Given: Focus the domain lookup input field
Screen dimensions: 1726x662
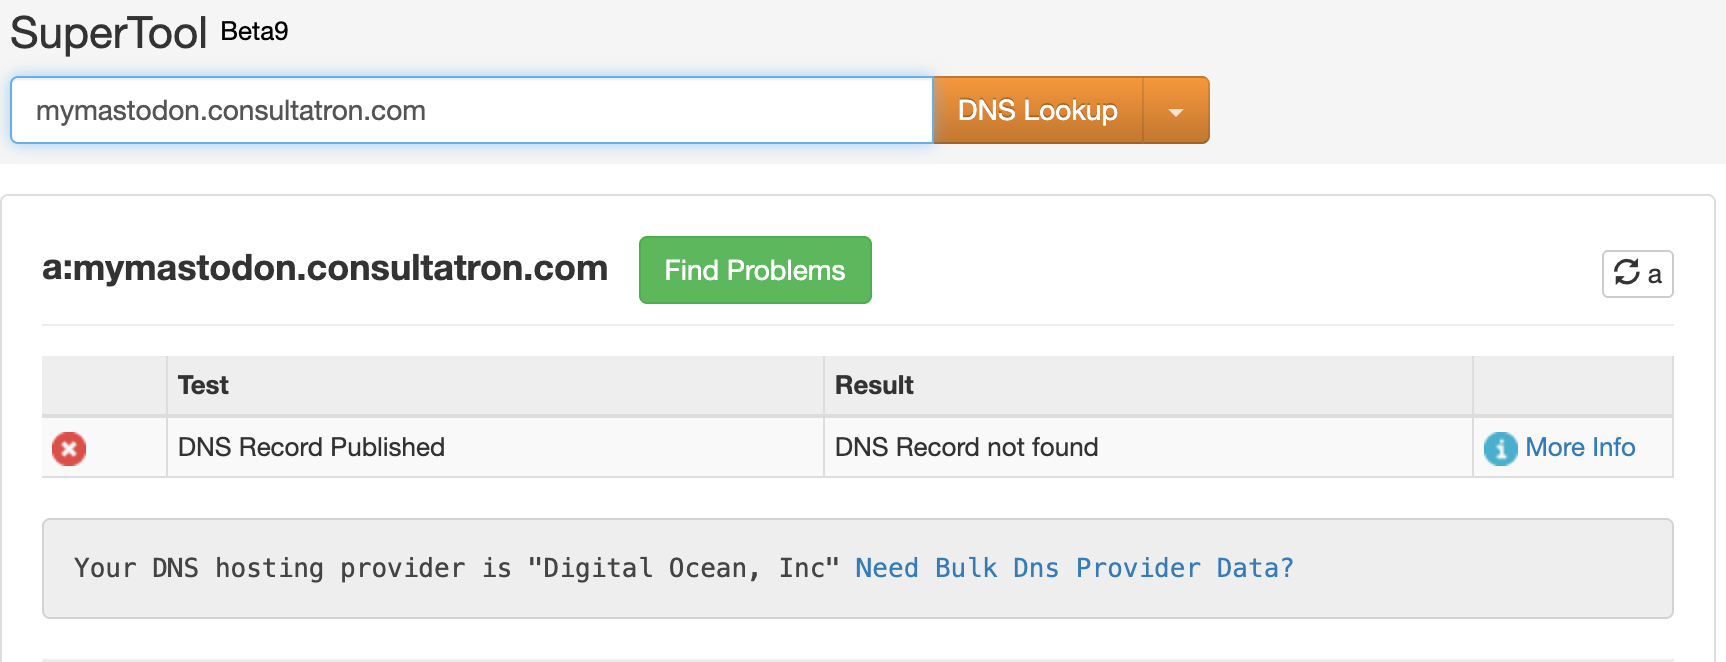Looking at the screenshot, I should [x=471, y=111].
